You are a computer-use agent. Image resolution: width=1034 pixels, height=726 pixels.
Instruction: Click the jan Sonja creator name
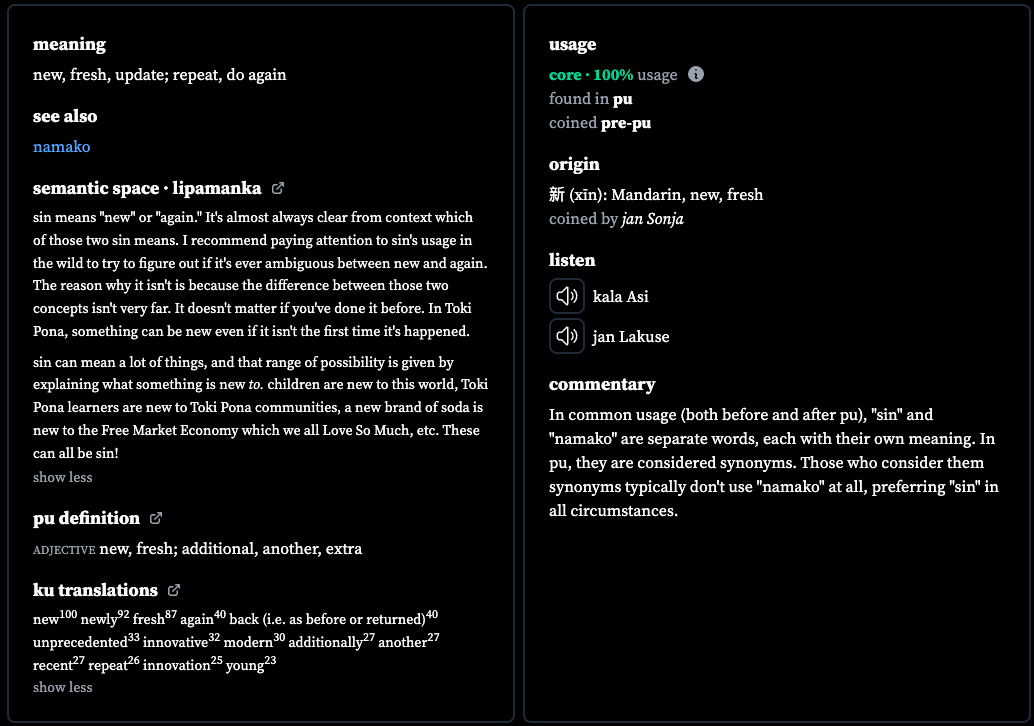click(652, 219)
